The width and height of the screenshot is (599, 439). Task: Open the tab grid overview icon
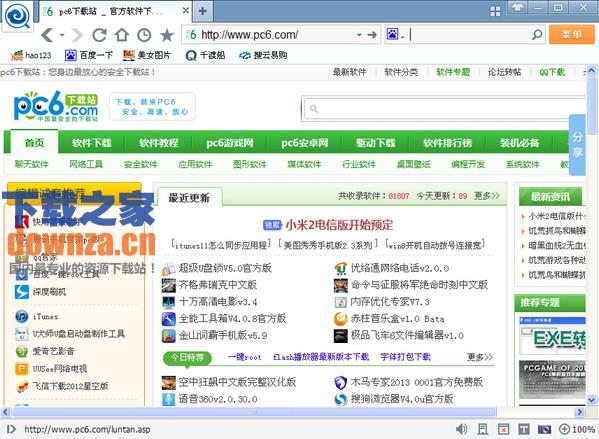pos(495,11)
